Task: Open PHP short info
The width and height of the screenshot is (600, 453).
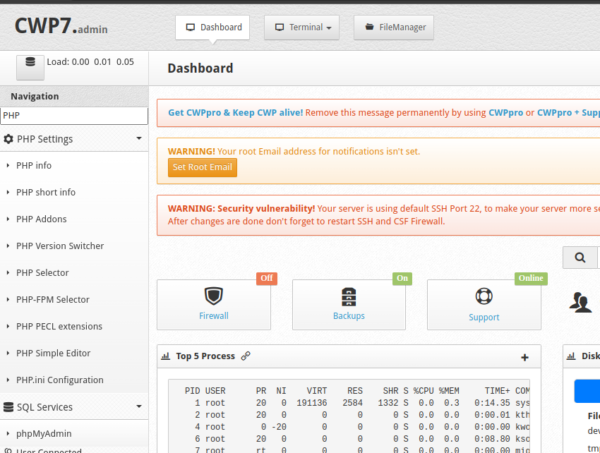Action: click(46, 192)
